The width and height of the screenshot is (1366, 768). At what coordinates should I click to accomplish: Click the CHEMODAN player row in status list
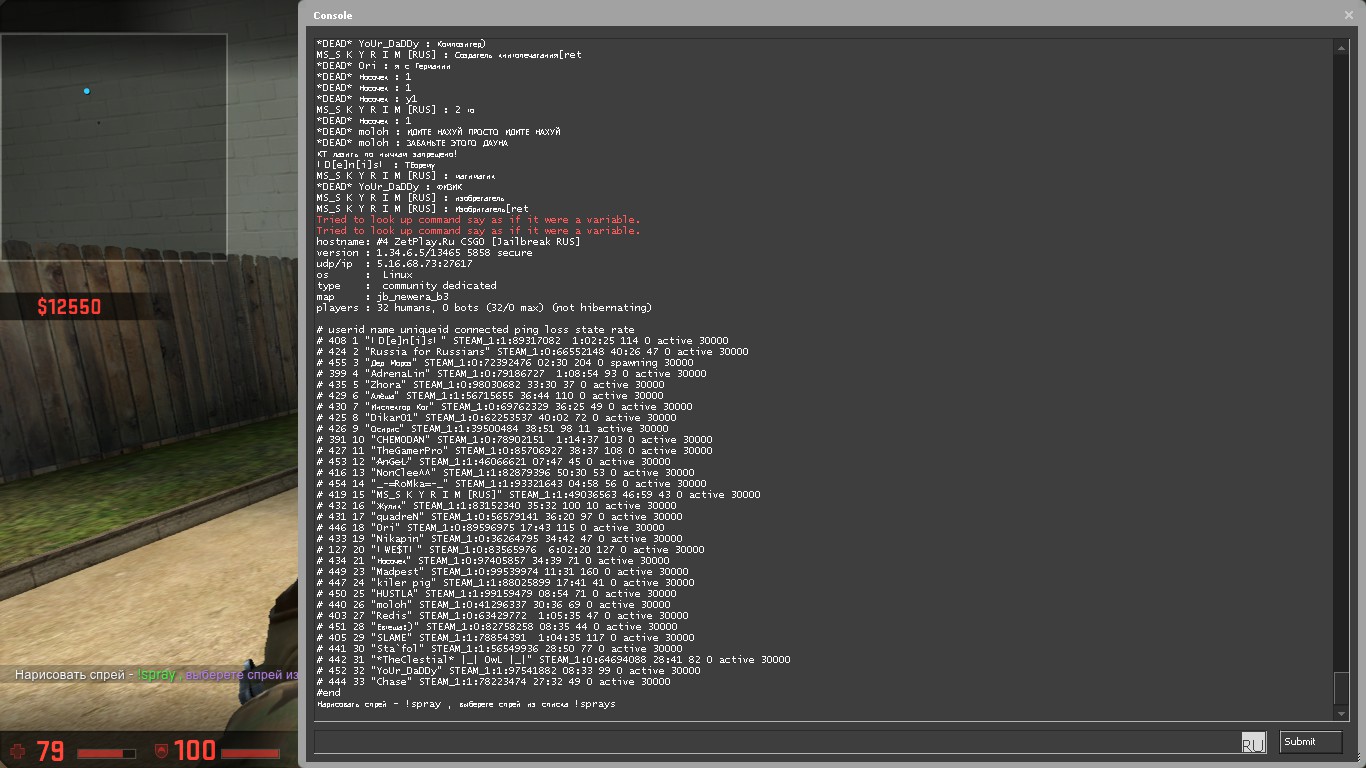tap(514, 440)
